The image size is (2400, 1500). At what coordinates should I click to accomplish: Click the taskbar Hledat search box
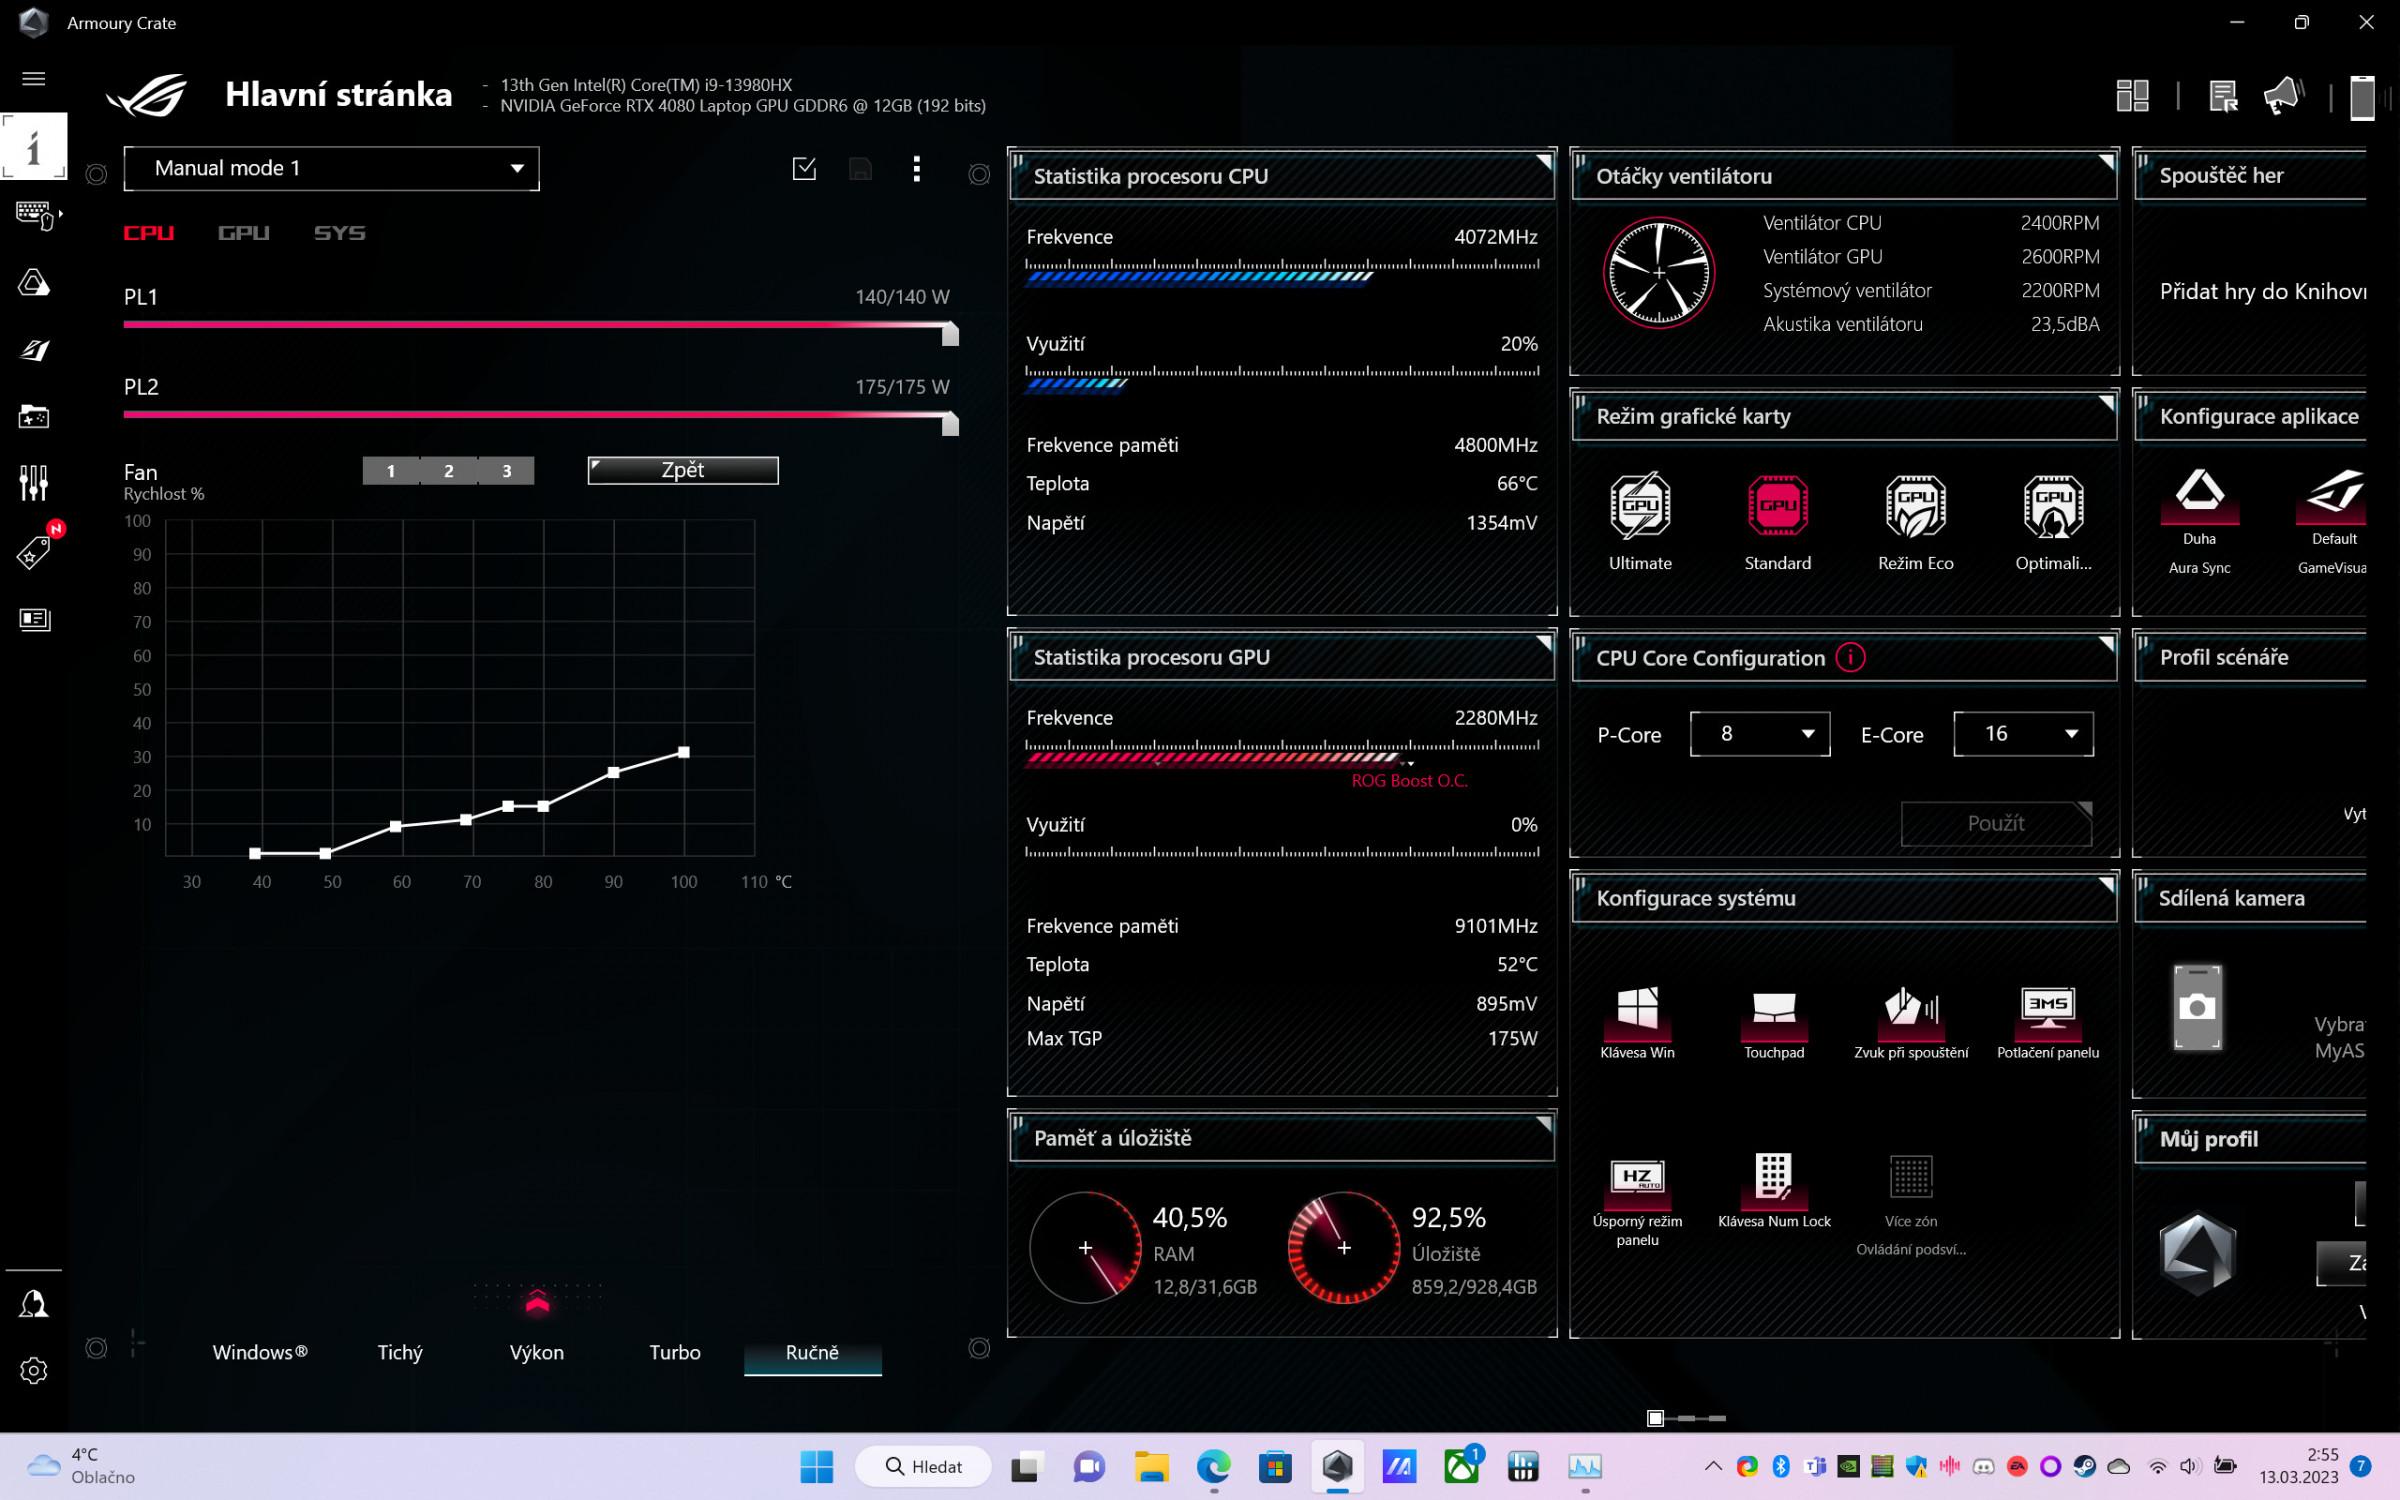tap(923, 1467)
